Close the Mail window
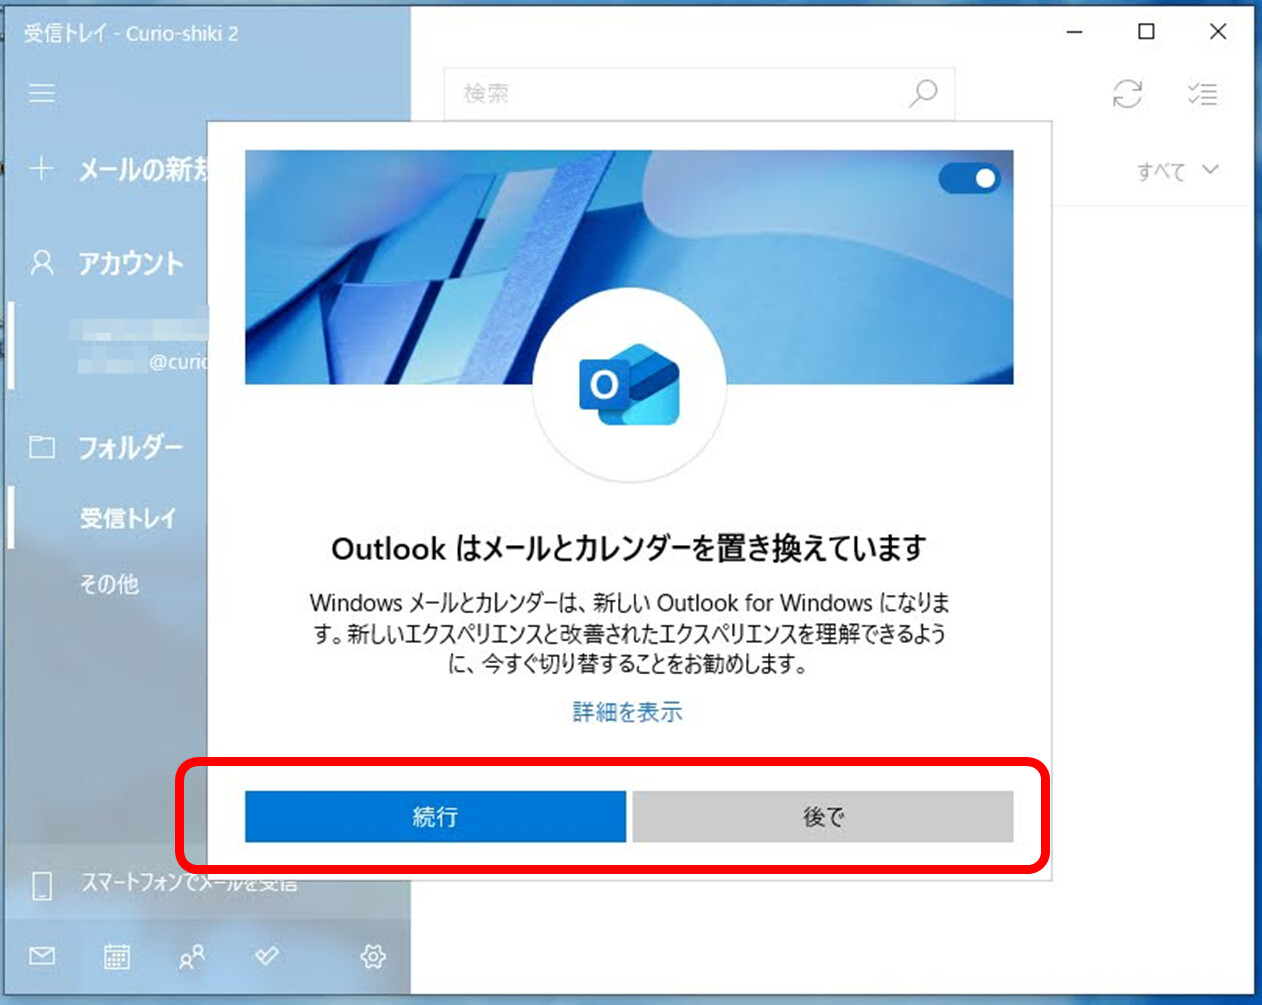 (x=1218, y=32)
